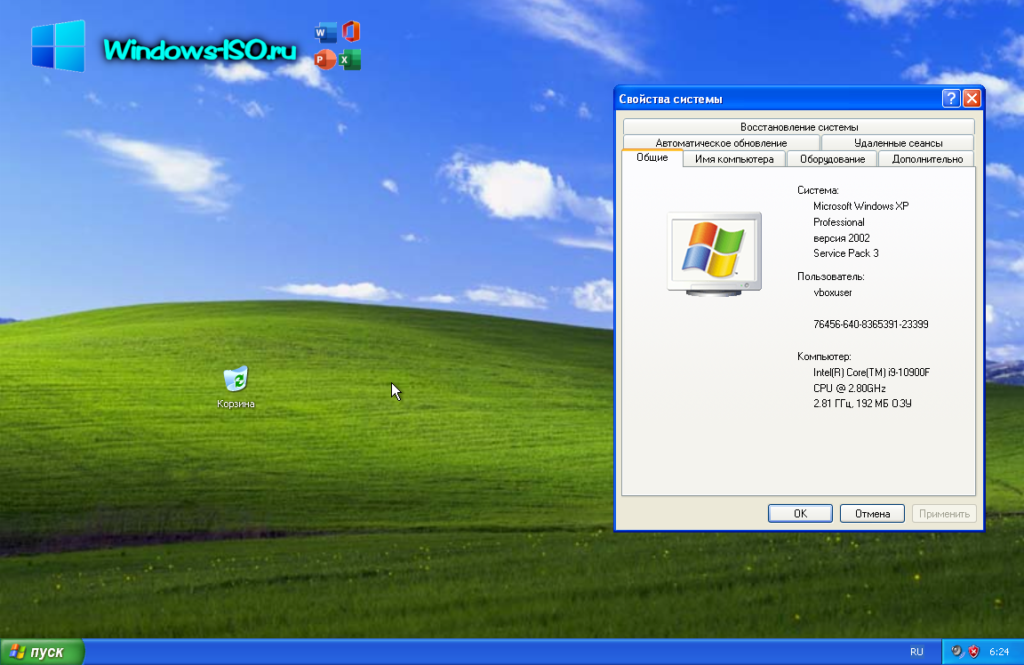Screen dimensions: 1024x665
Task: Click the 2.81 ГГц, 192 МБ ОЗУ text
Action: 862,403
